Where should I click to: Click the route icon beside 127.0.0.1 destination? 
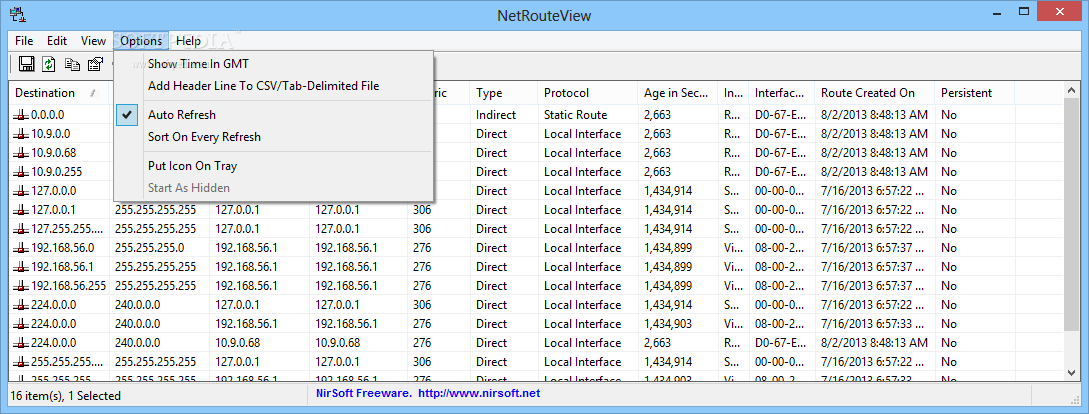(22, 210)
